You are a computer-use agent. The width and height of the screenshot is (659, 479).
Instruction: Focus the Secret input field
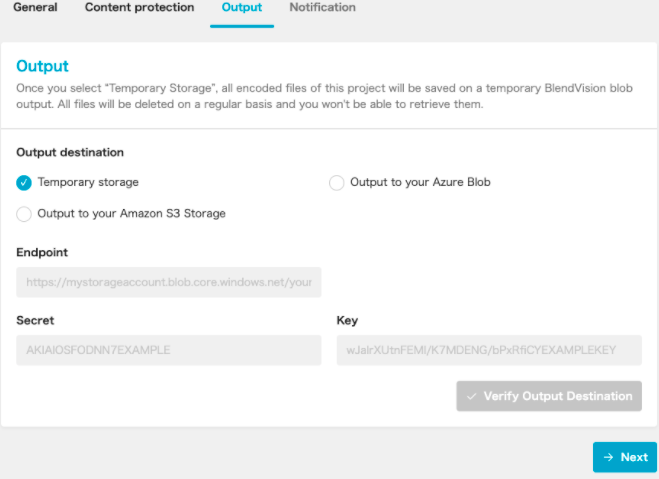click(x=169, y=350)
